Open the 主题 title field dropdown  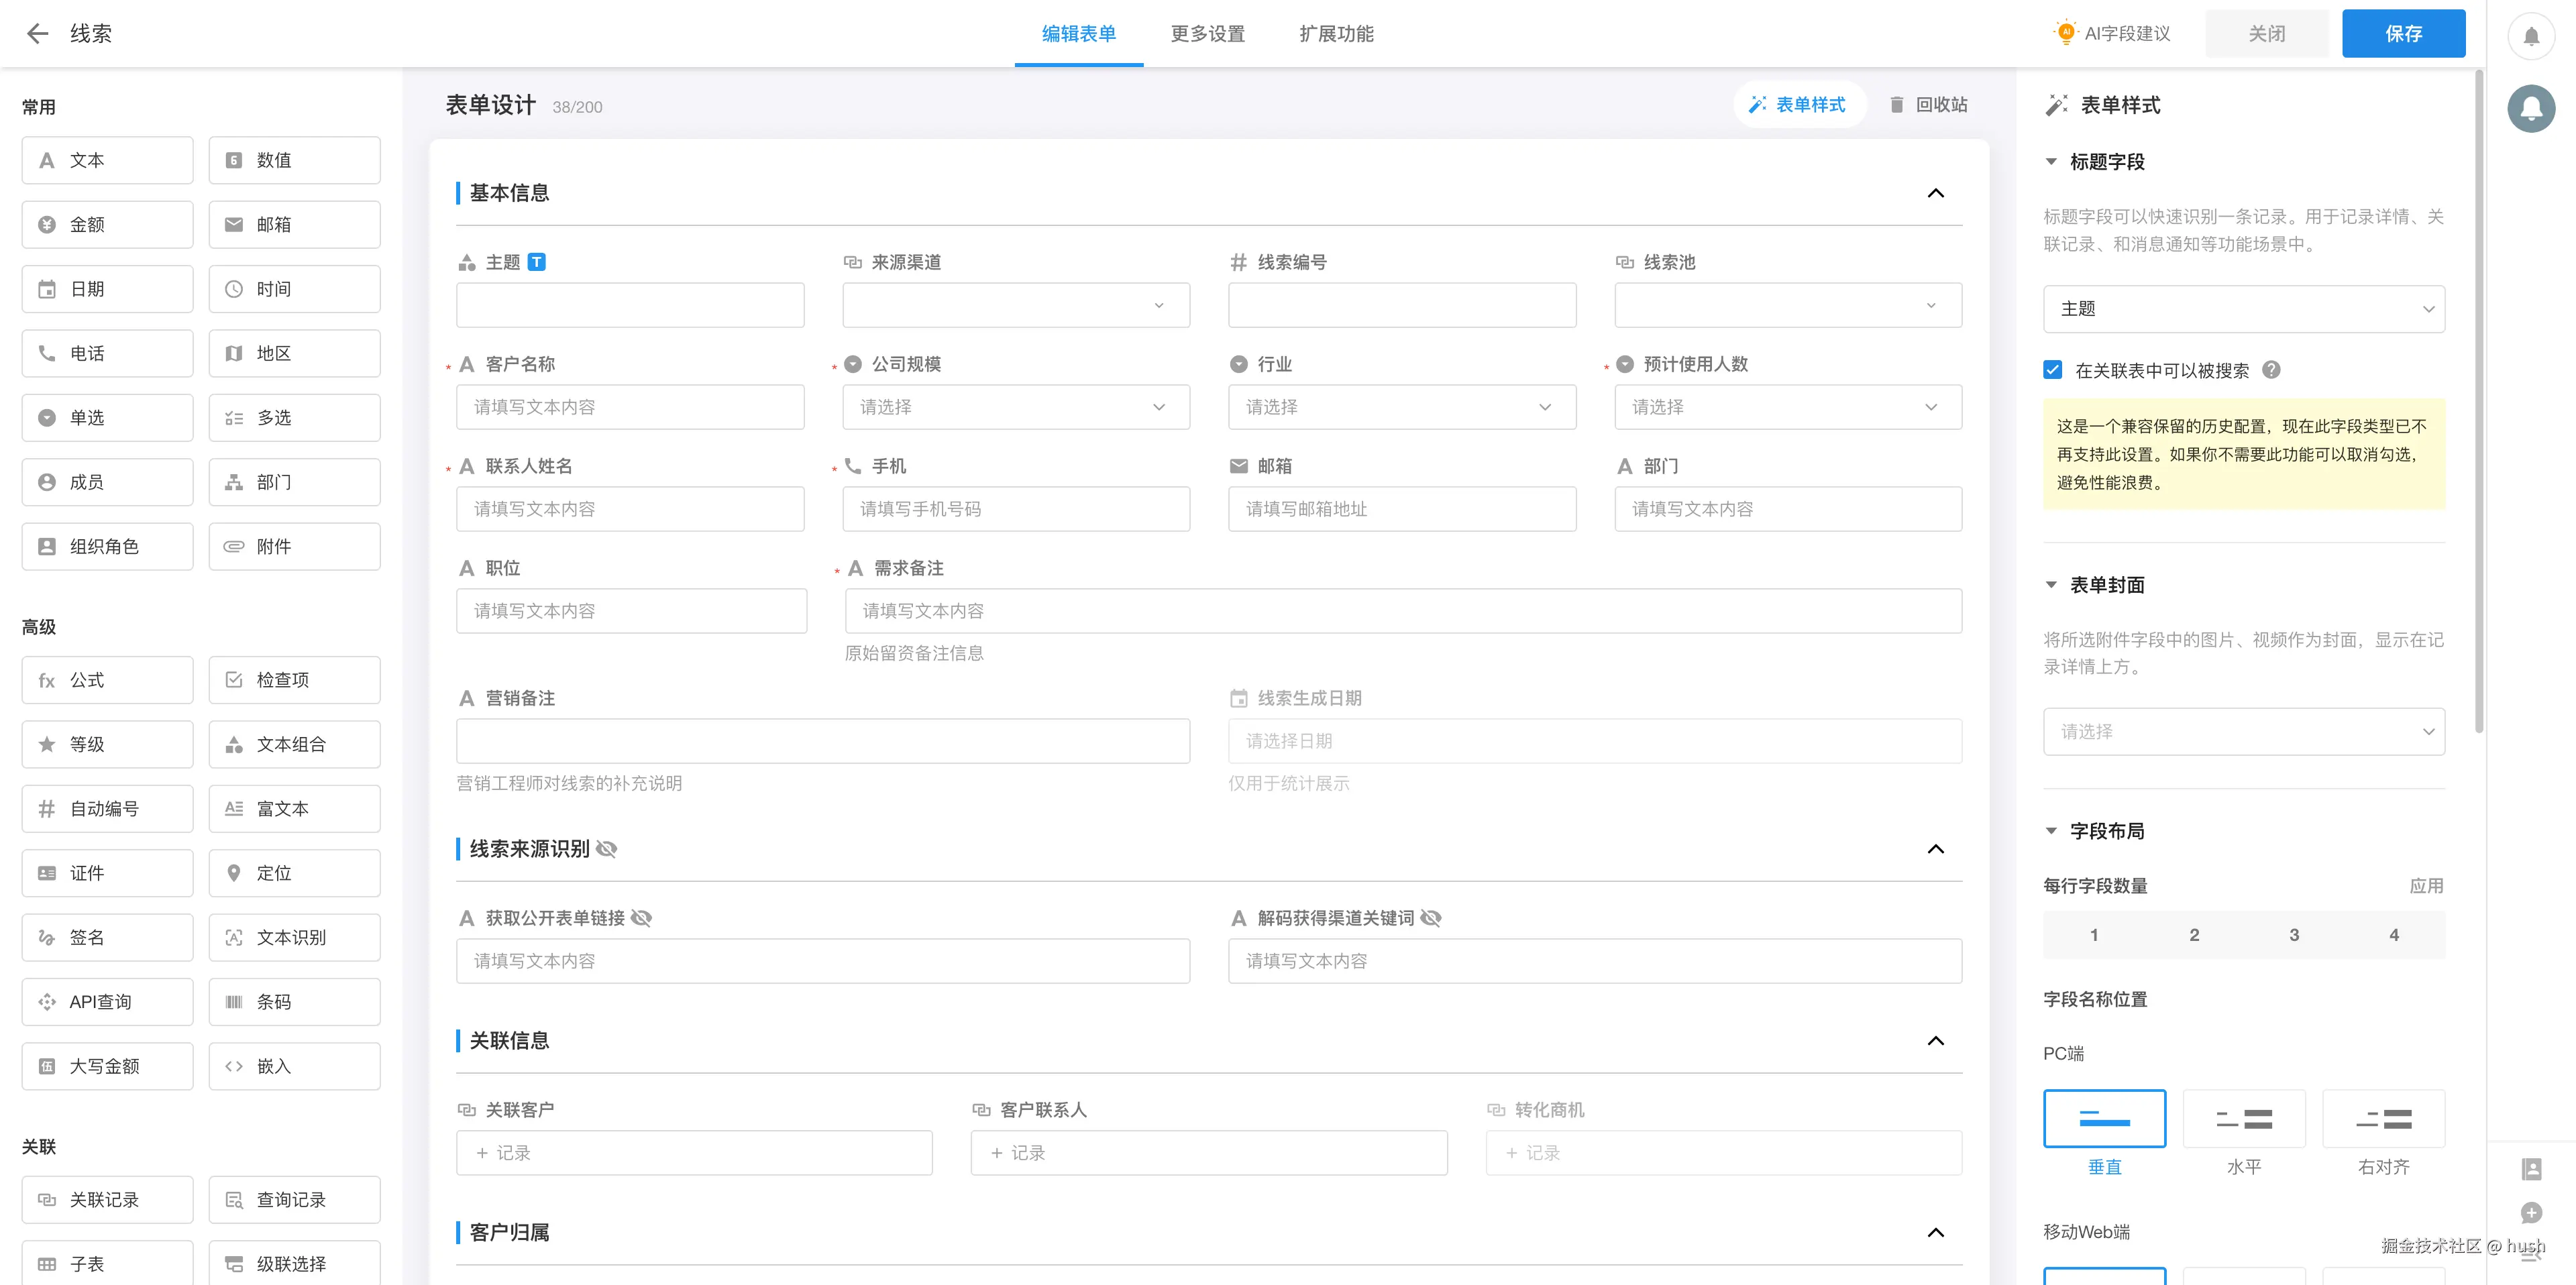coord(2243,309)
